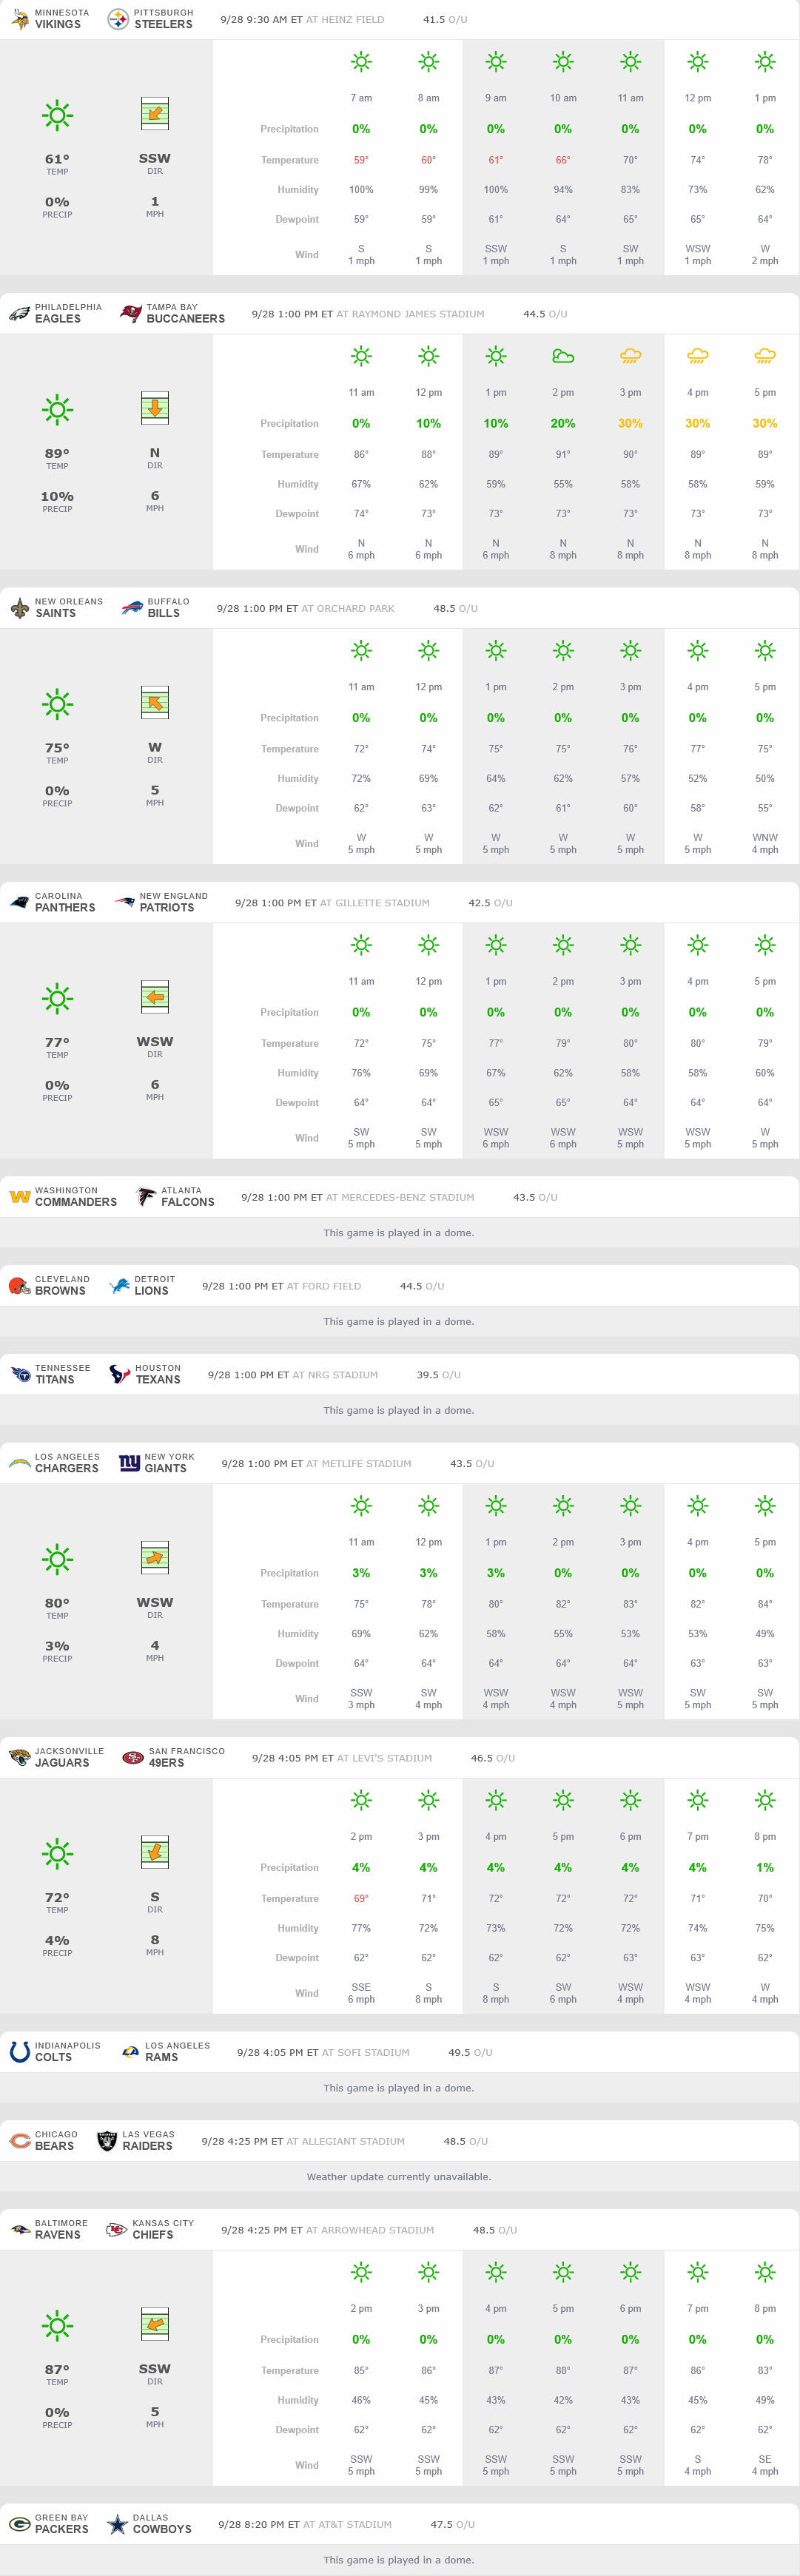Click the Minnesota Vikings team logo

click(19, 19)
